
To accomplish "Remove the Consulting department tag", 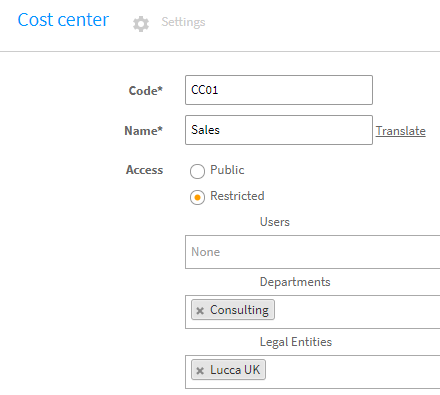I will (200, 311).
